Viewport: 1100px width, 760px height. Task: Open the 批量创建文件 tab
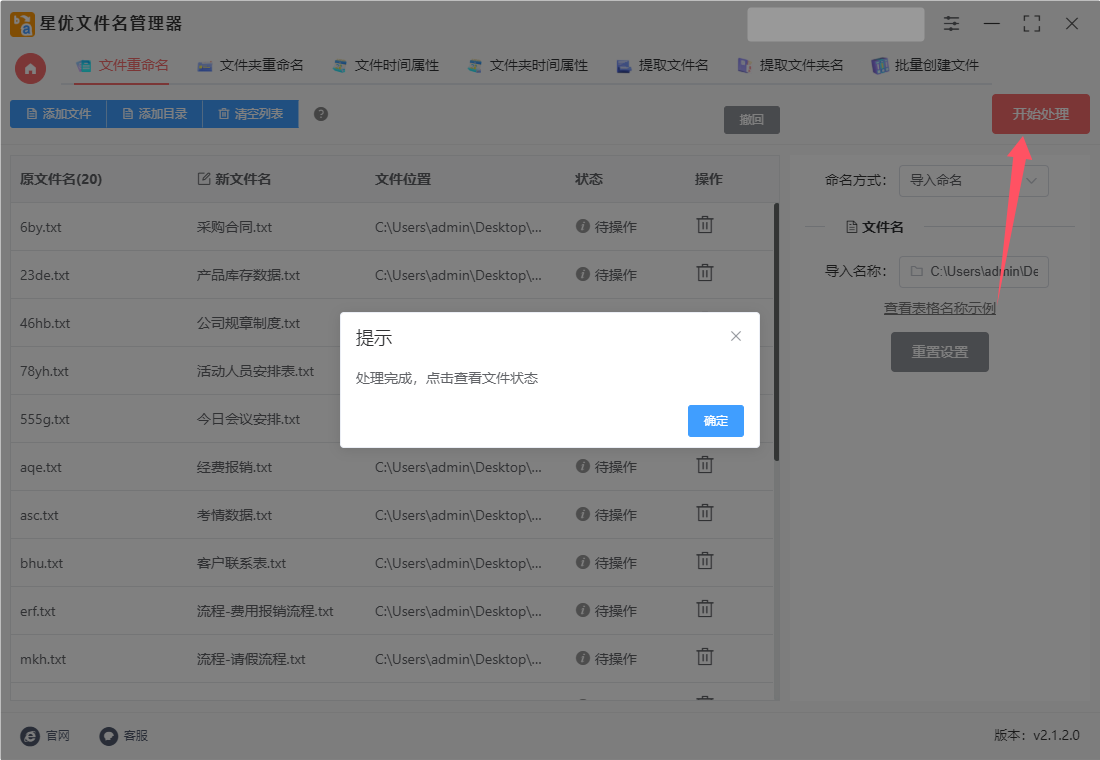925,65
